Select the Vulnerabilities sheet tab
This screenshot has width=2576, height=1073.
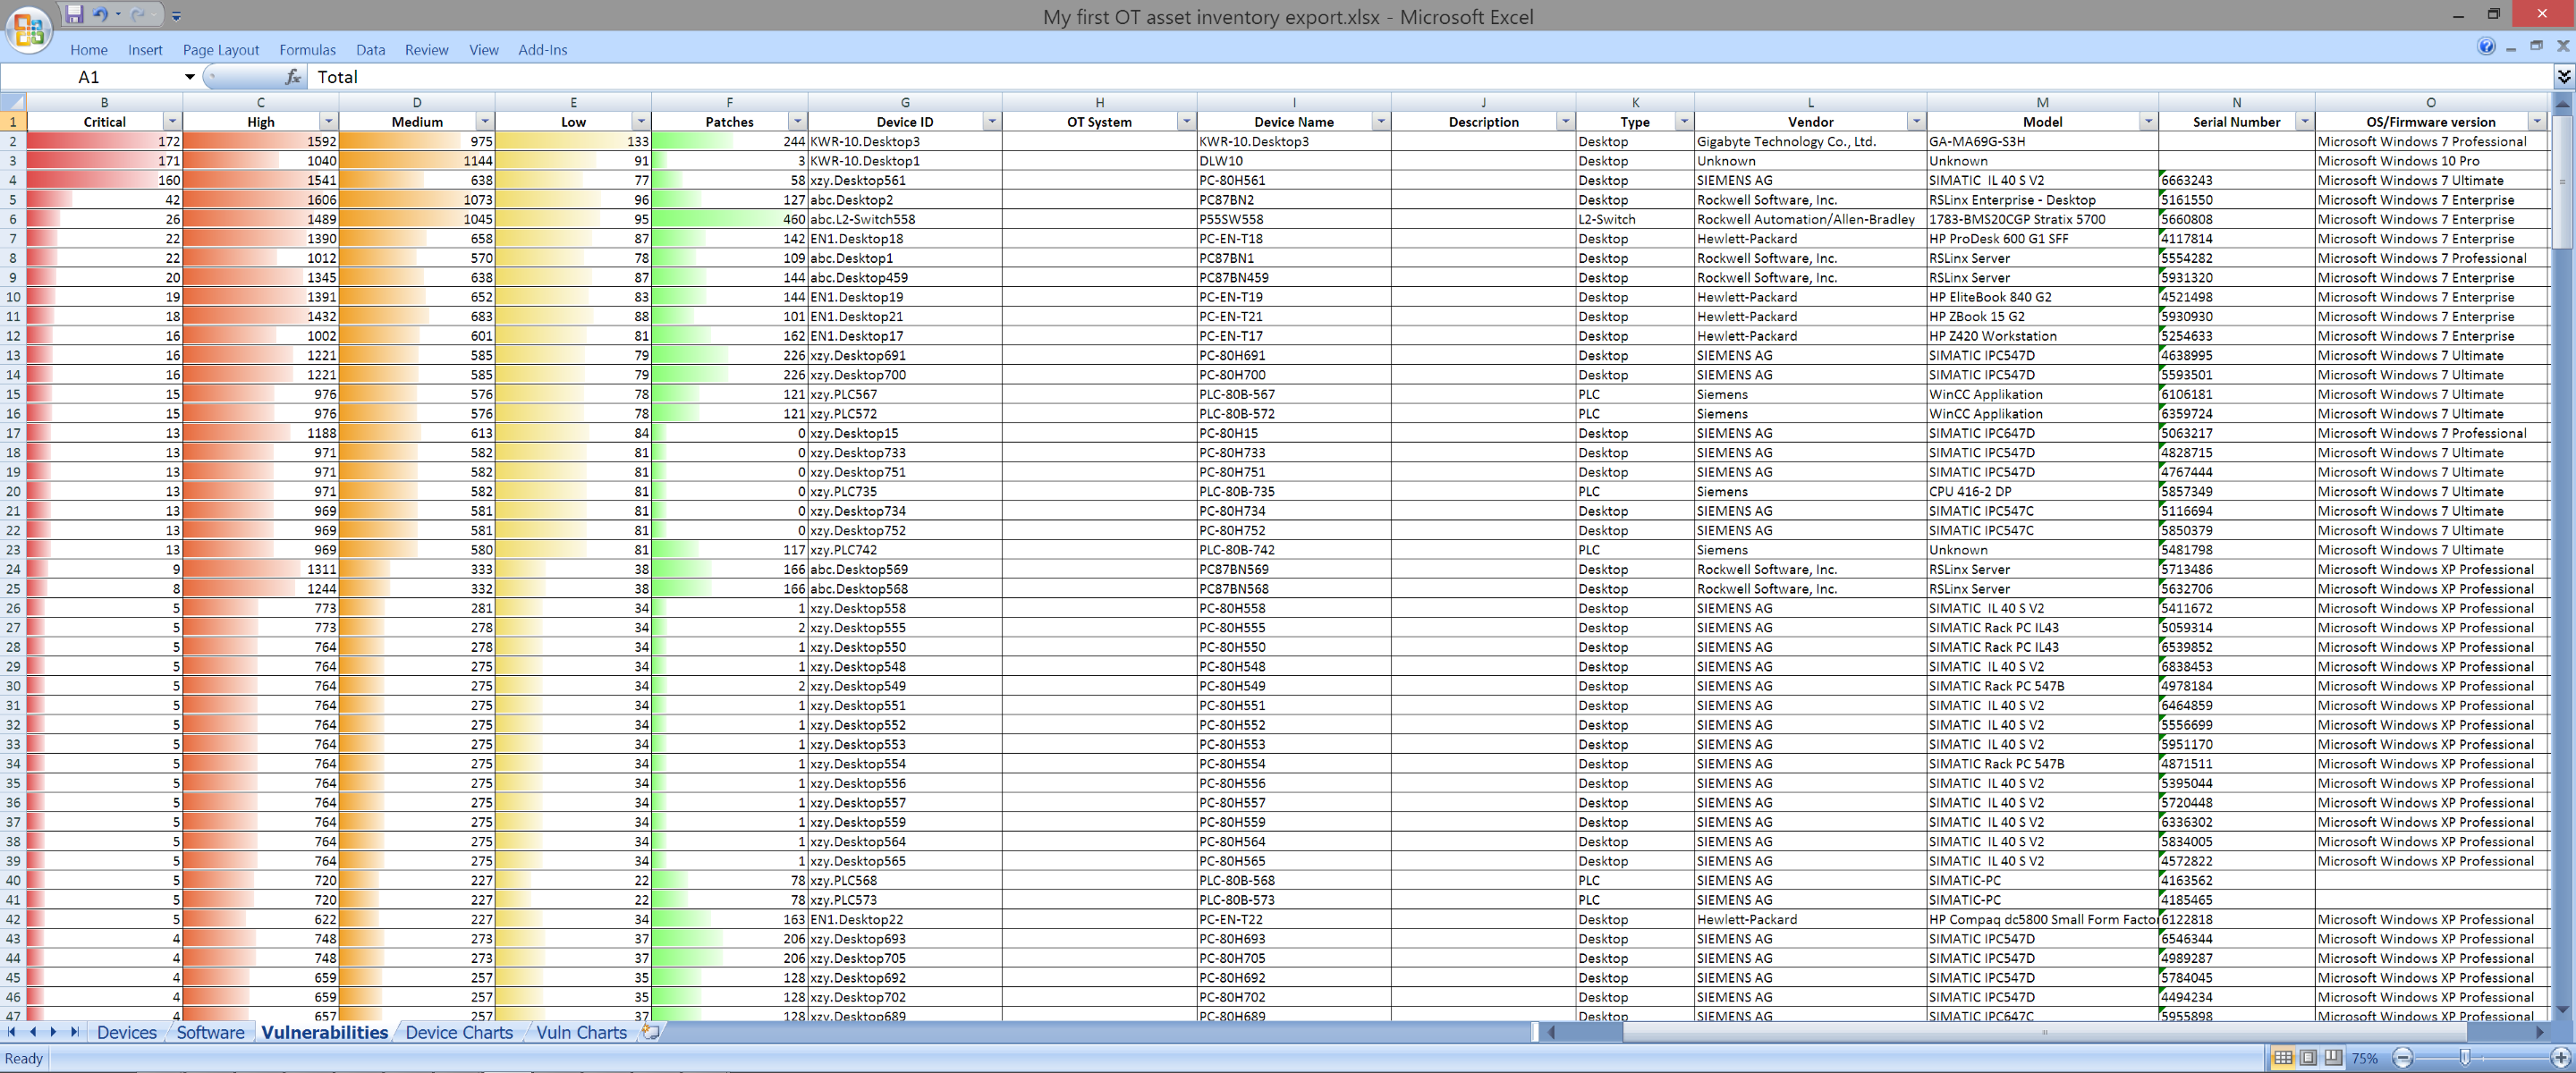[x=324, y=1032]
